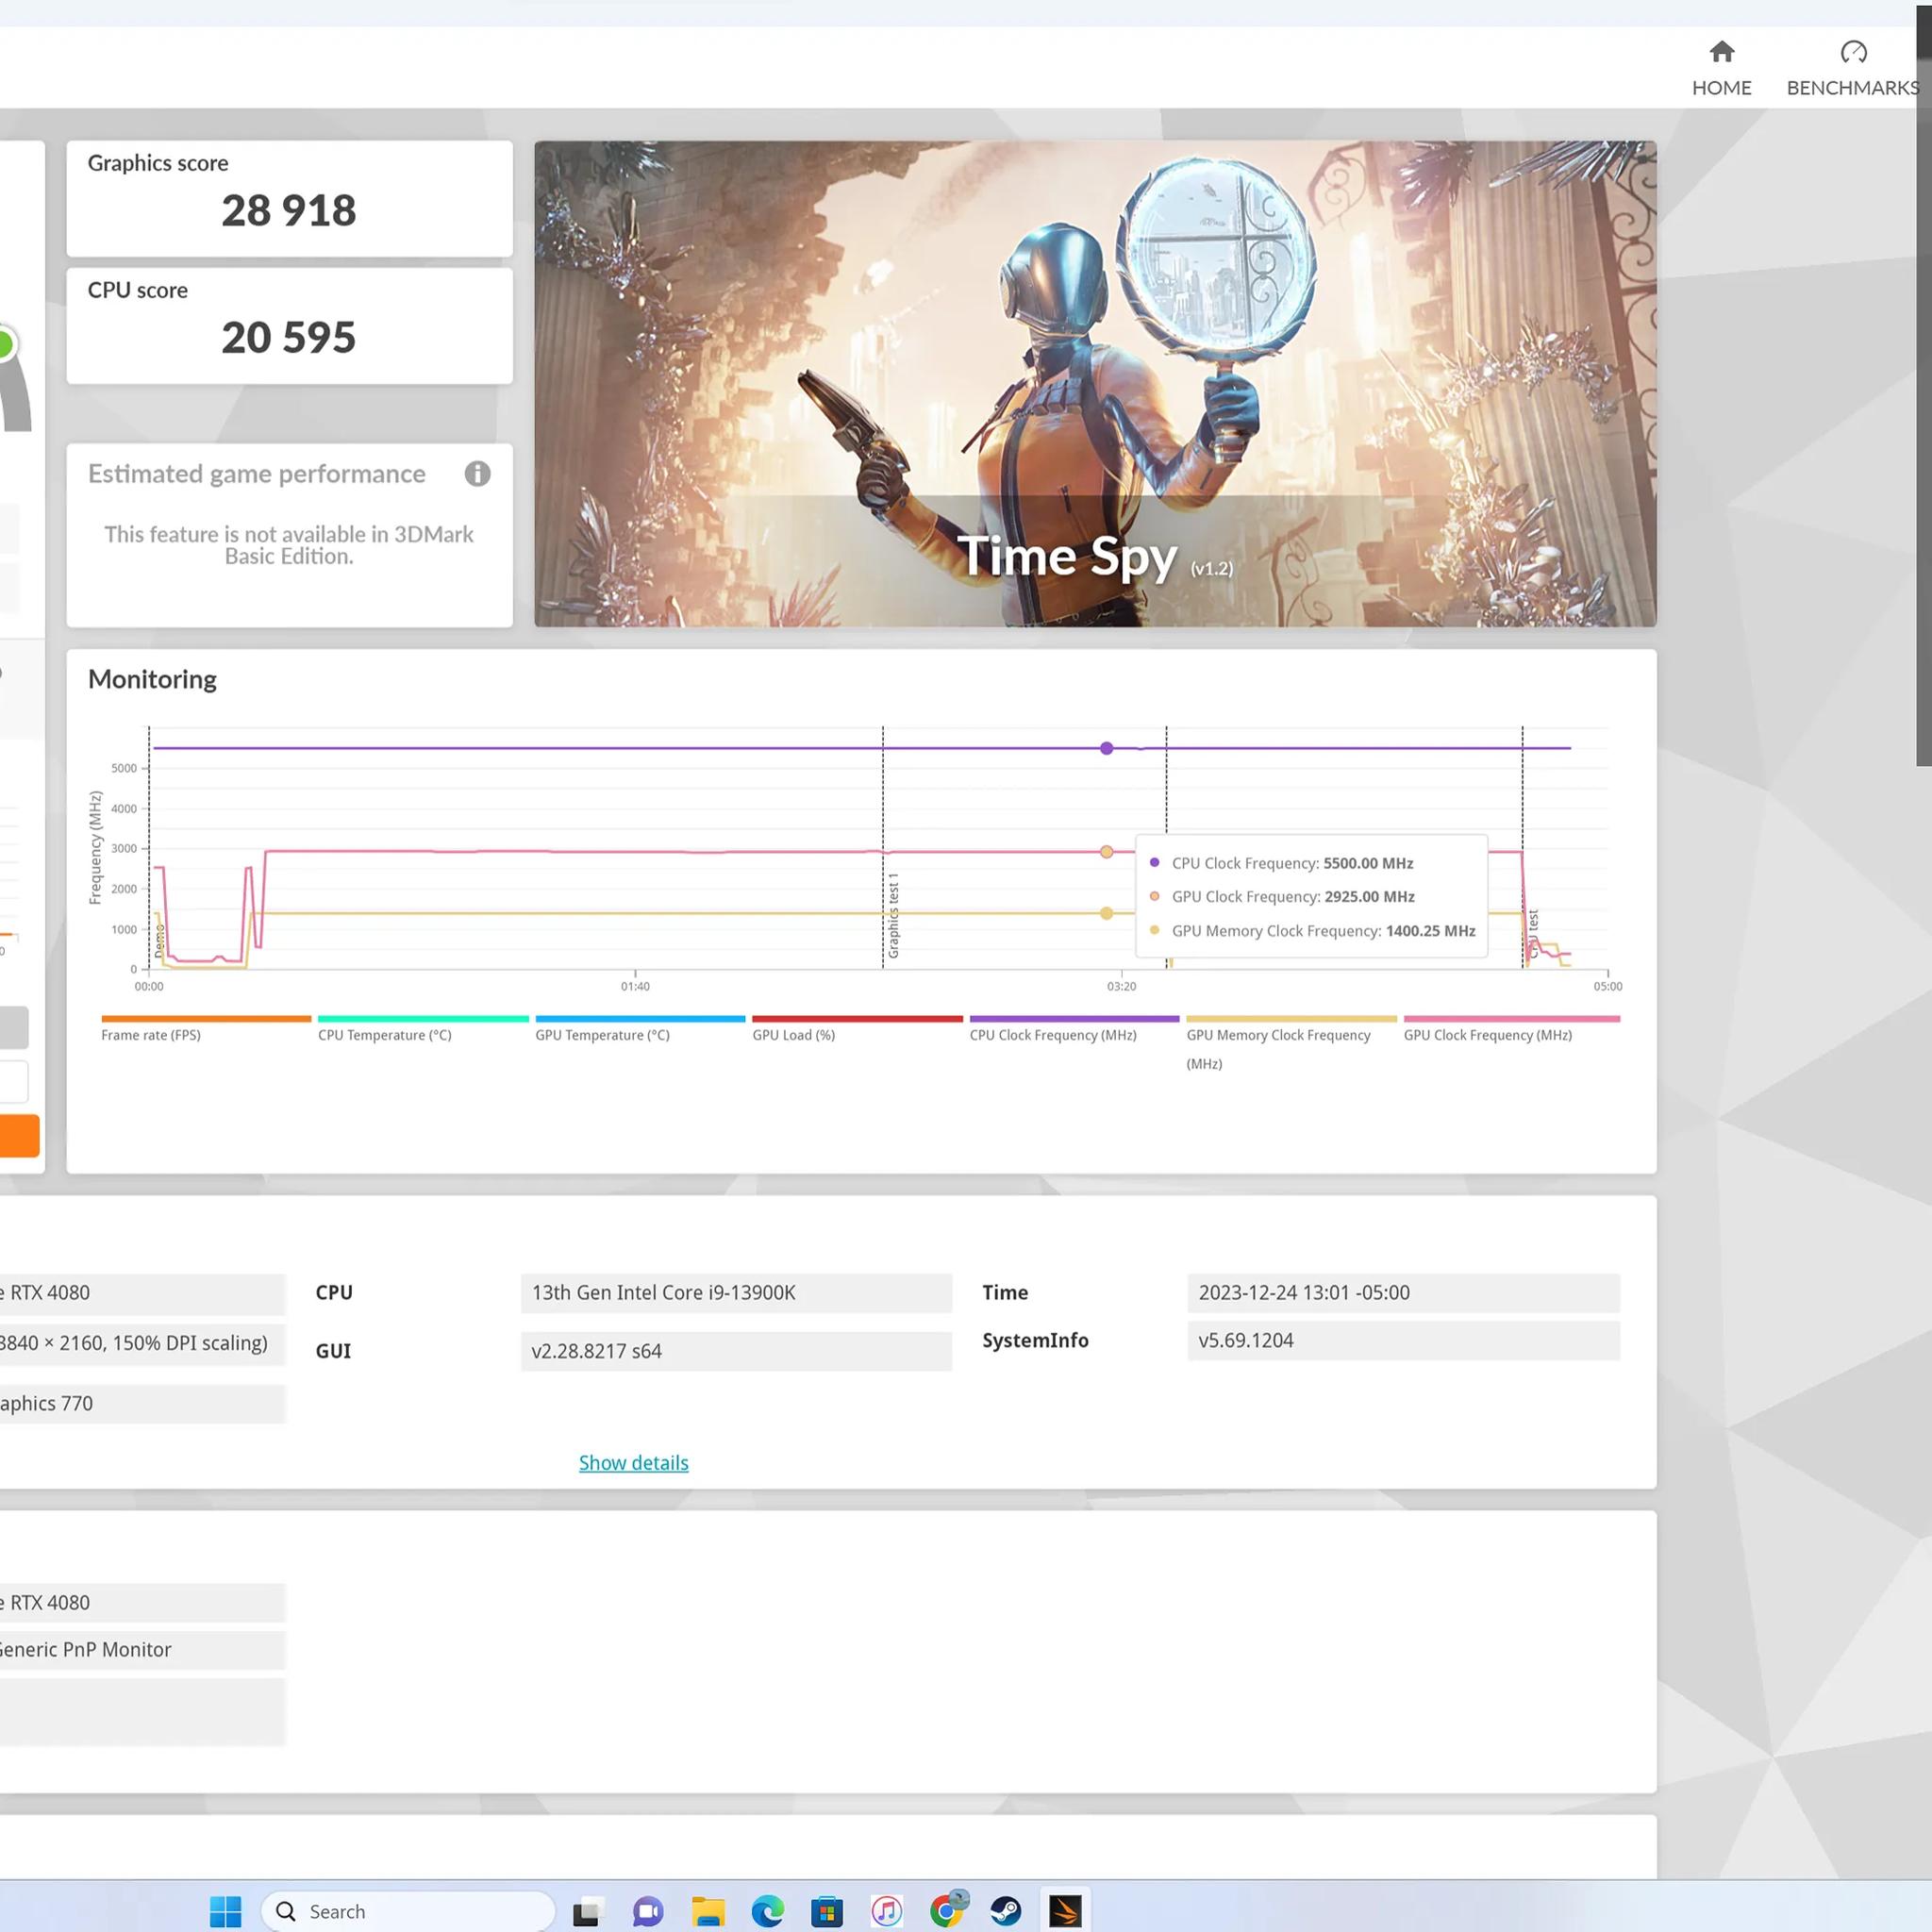Click the magnifier icon in taskbar Search
Viewport: 1932px width, 1932px height.
pos(285,1911)
